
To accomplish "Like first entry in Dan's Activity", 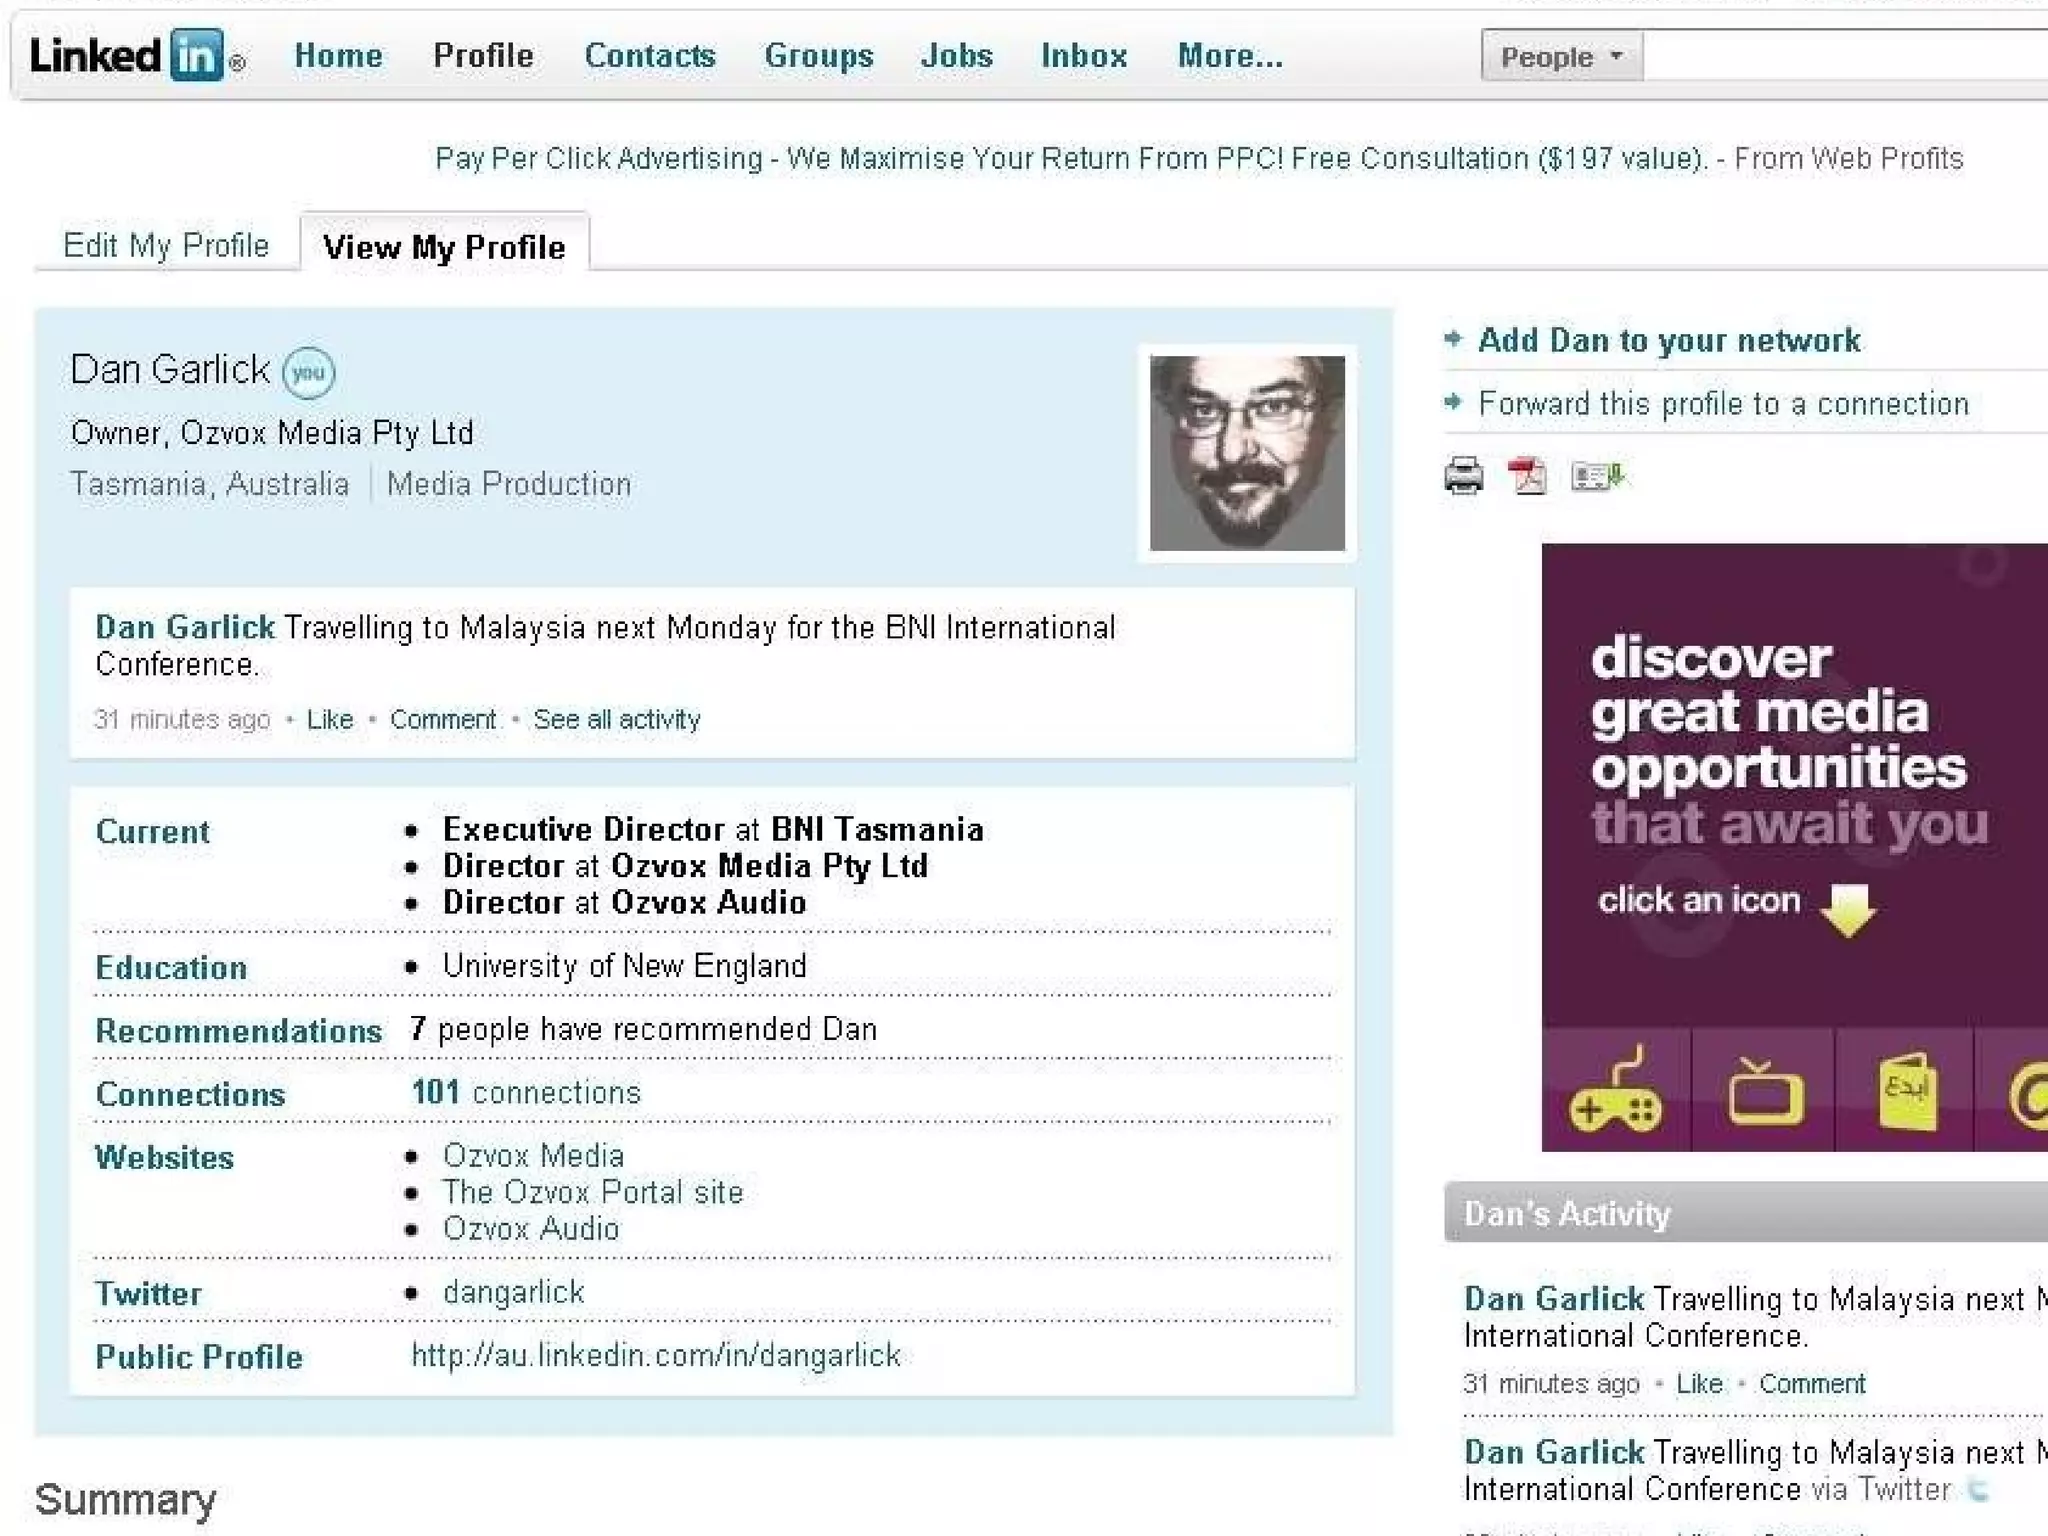I will [x=1698, y=1383].
